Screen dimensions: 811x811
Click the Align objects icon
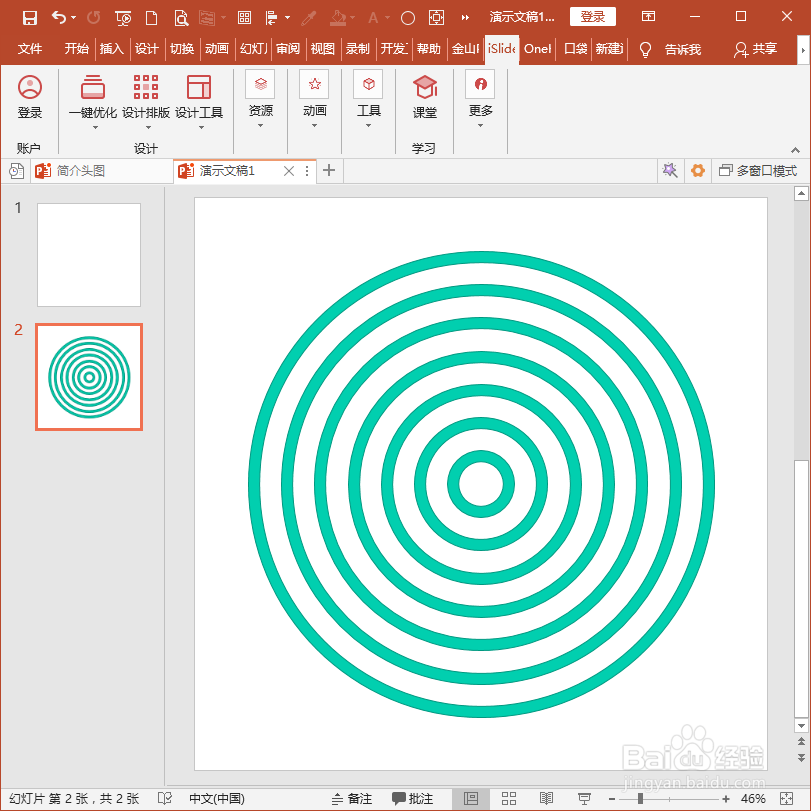pyautogui.click(x=272, y=18)
